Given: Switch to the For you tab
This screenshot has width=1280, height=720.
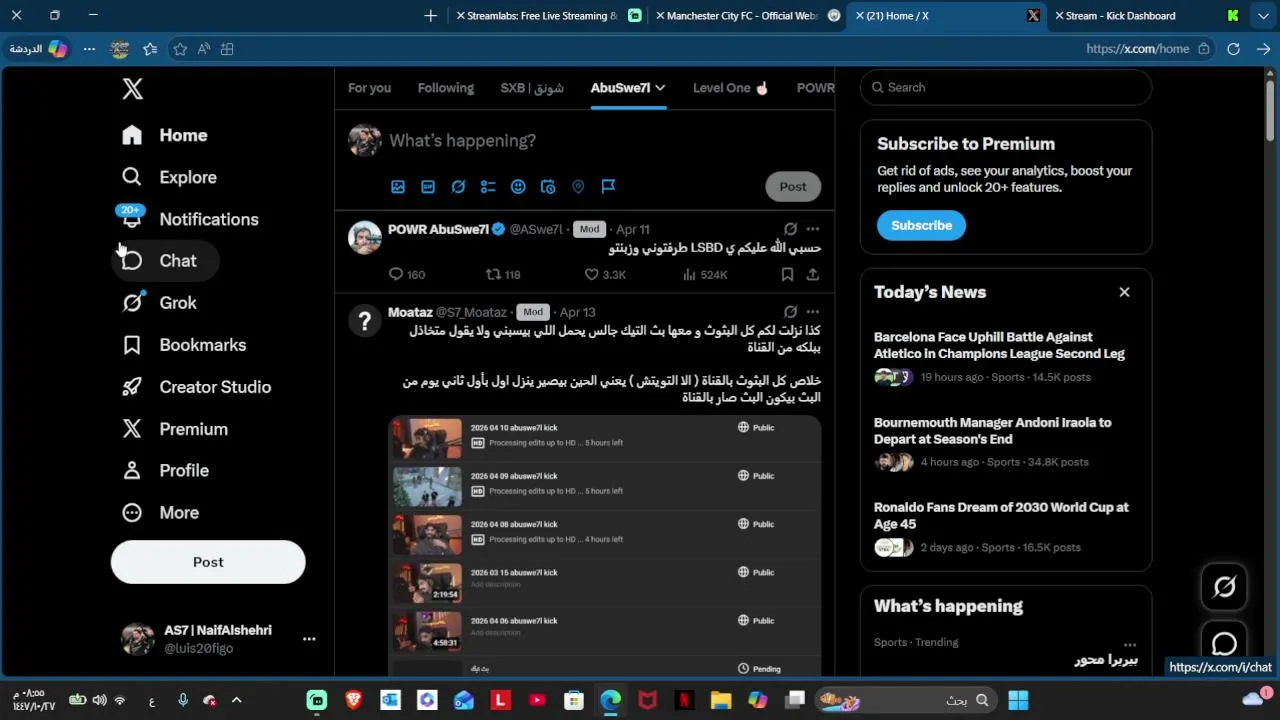Looking at the screenshot, I should pyautogui.click(x=369, y=88).
